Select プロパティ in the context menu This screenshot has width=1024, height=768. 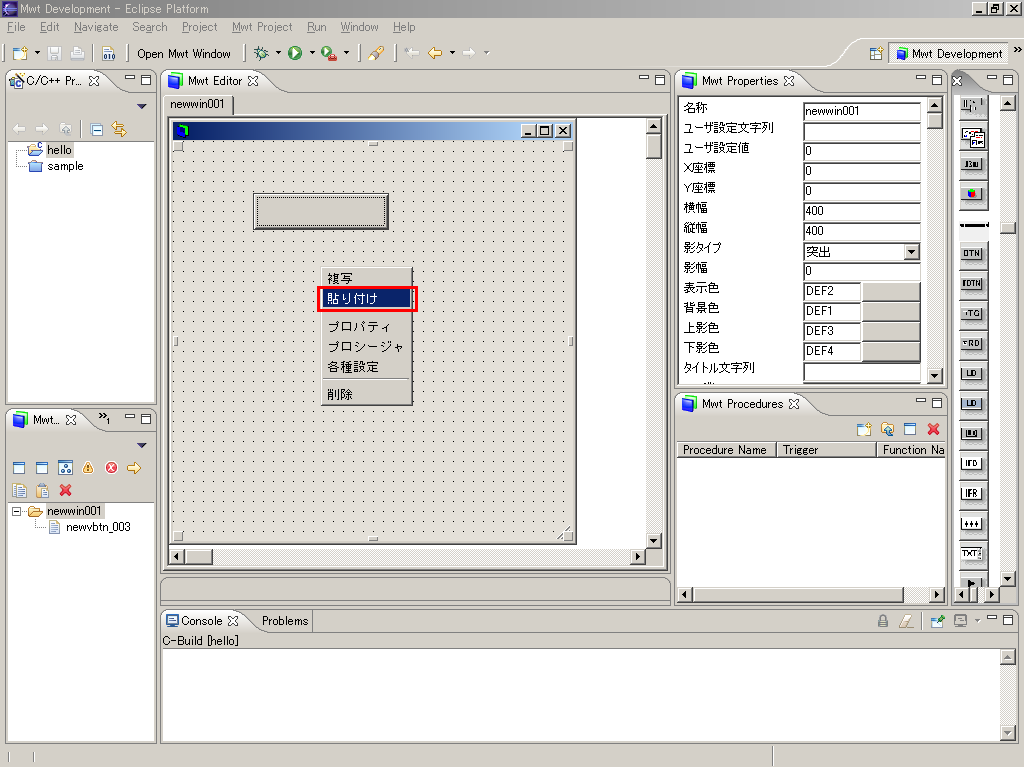366,327
